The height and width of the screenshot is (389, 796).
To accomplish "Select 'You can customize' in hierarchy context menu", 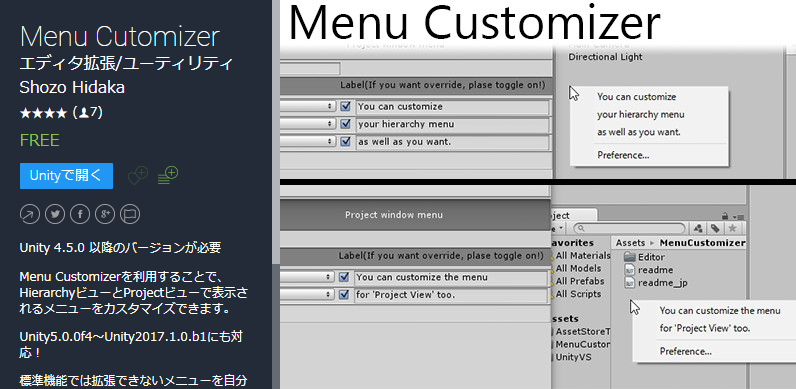I will click(636, 96).
